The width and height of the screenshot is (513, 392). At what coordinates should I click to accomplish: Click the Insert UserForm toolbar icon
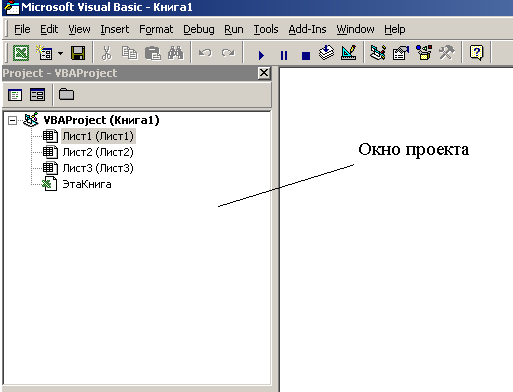coord(44,53)
